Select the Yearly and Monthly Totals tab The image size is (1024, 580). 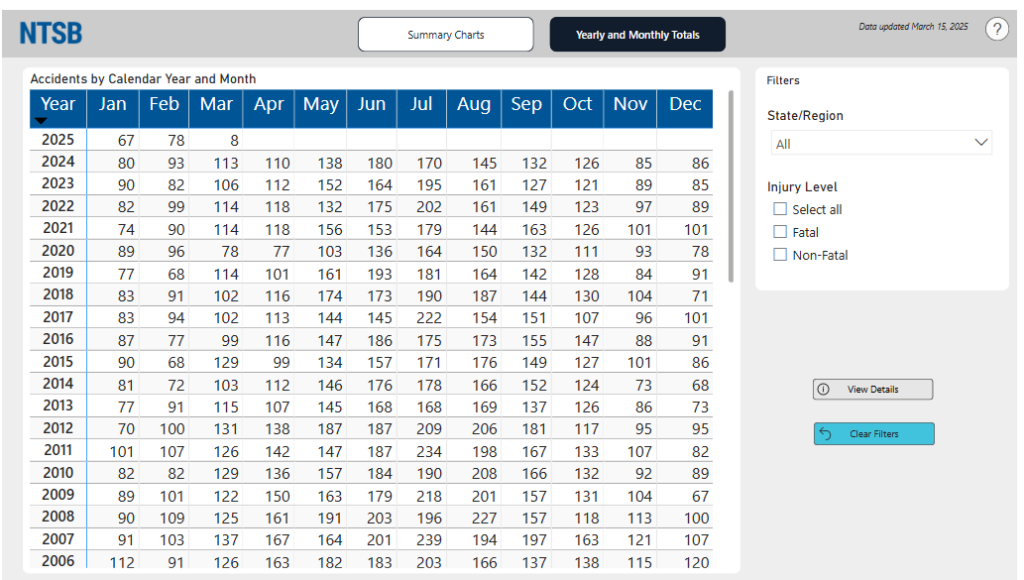[x=637, y=35]
